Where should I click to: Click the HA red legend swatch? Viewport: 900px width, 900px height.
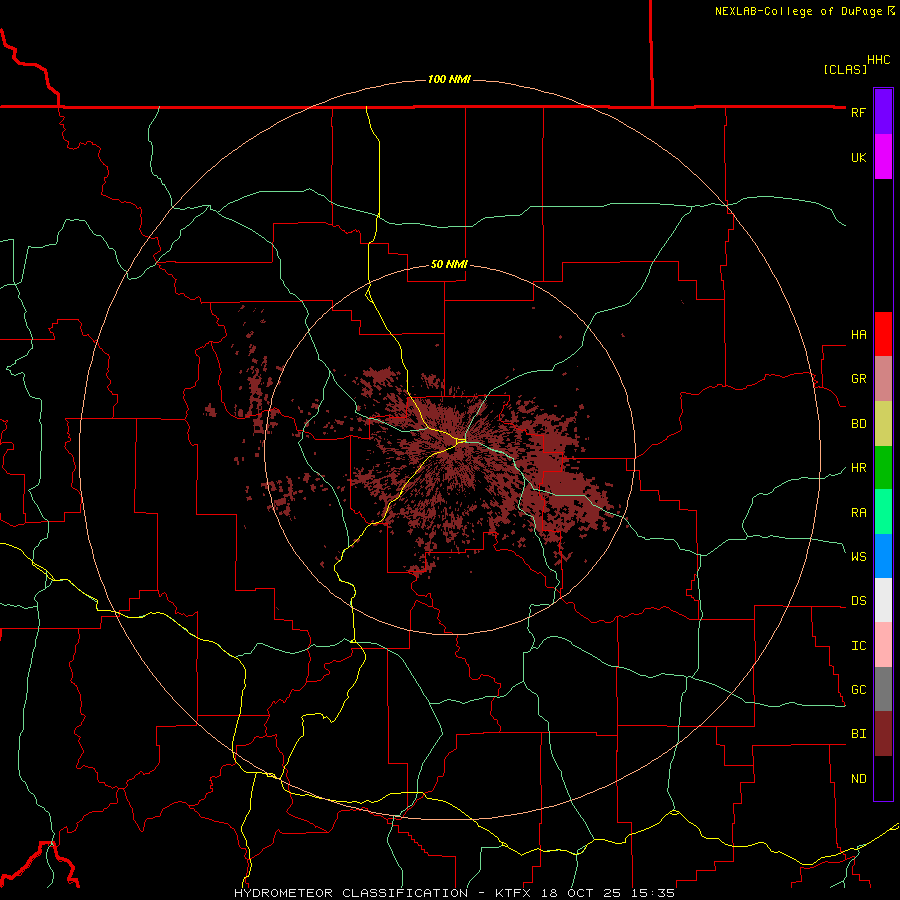click(883, 334)
